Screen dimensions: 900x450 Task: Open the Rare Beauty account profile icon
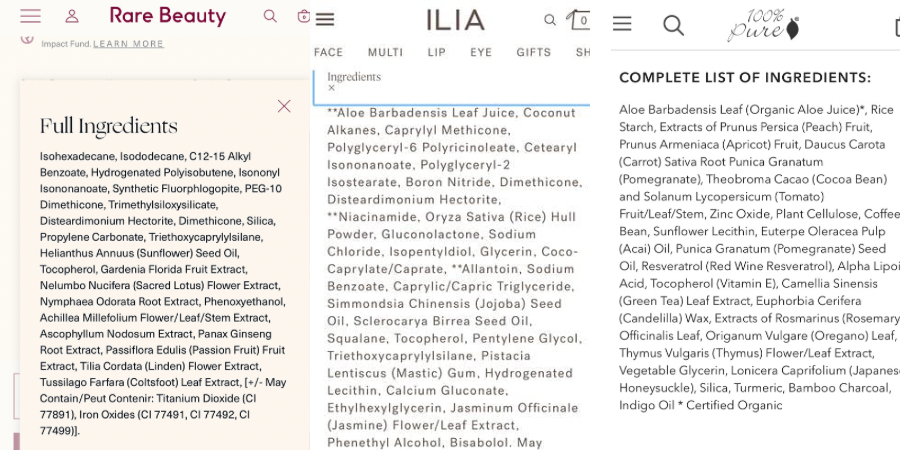pos(72,16)
